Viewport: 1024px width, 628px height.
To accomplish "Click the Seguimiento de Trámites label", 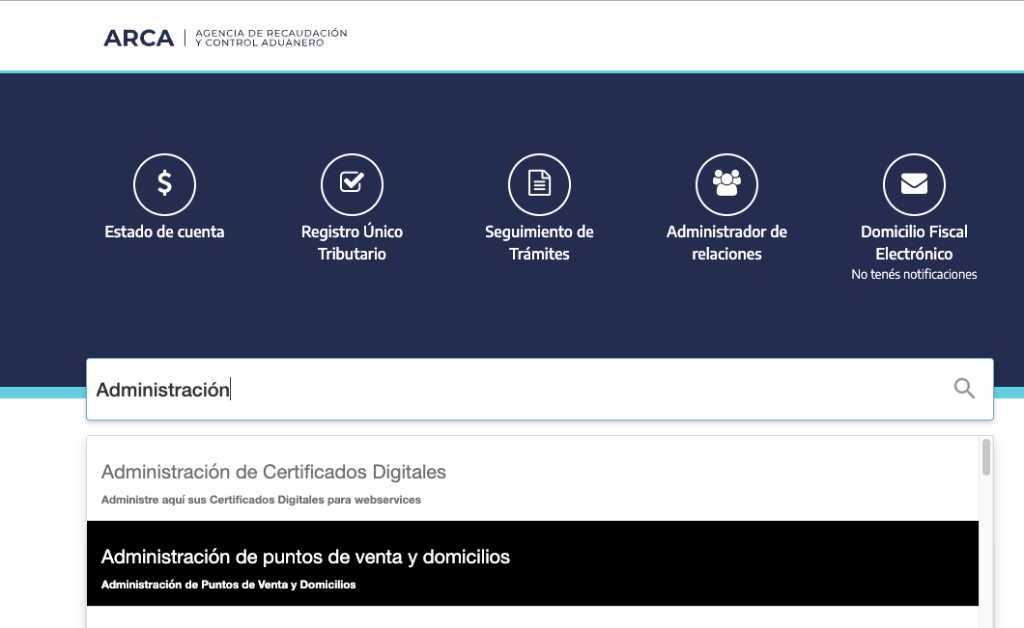I will pos(539,243).
